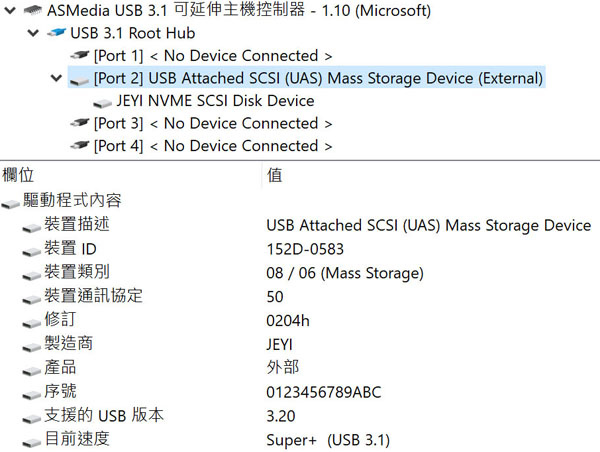Click the 驅動程式內容 section drive icon

[10, 204]
